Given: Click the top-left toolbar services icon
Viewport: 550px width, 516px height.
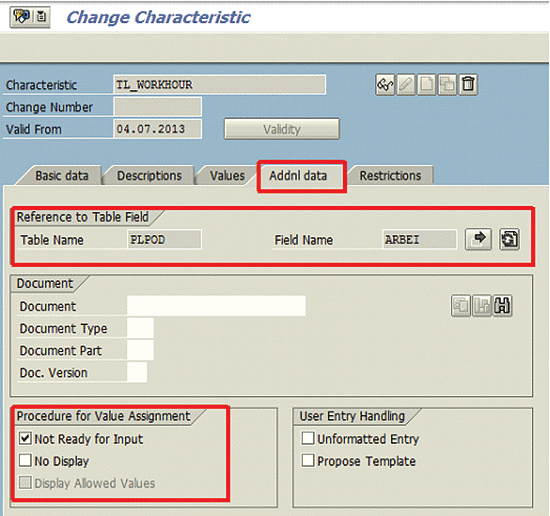Looking at the screenshot, I should point(21,16).
